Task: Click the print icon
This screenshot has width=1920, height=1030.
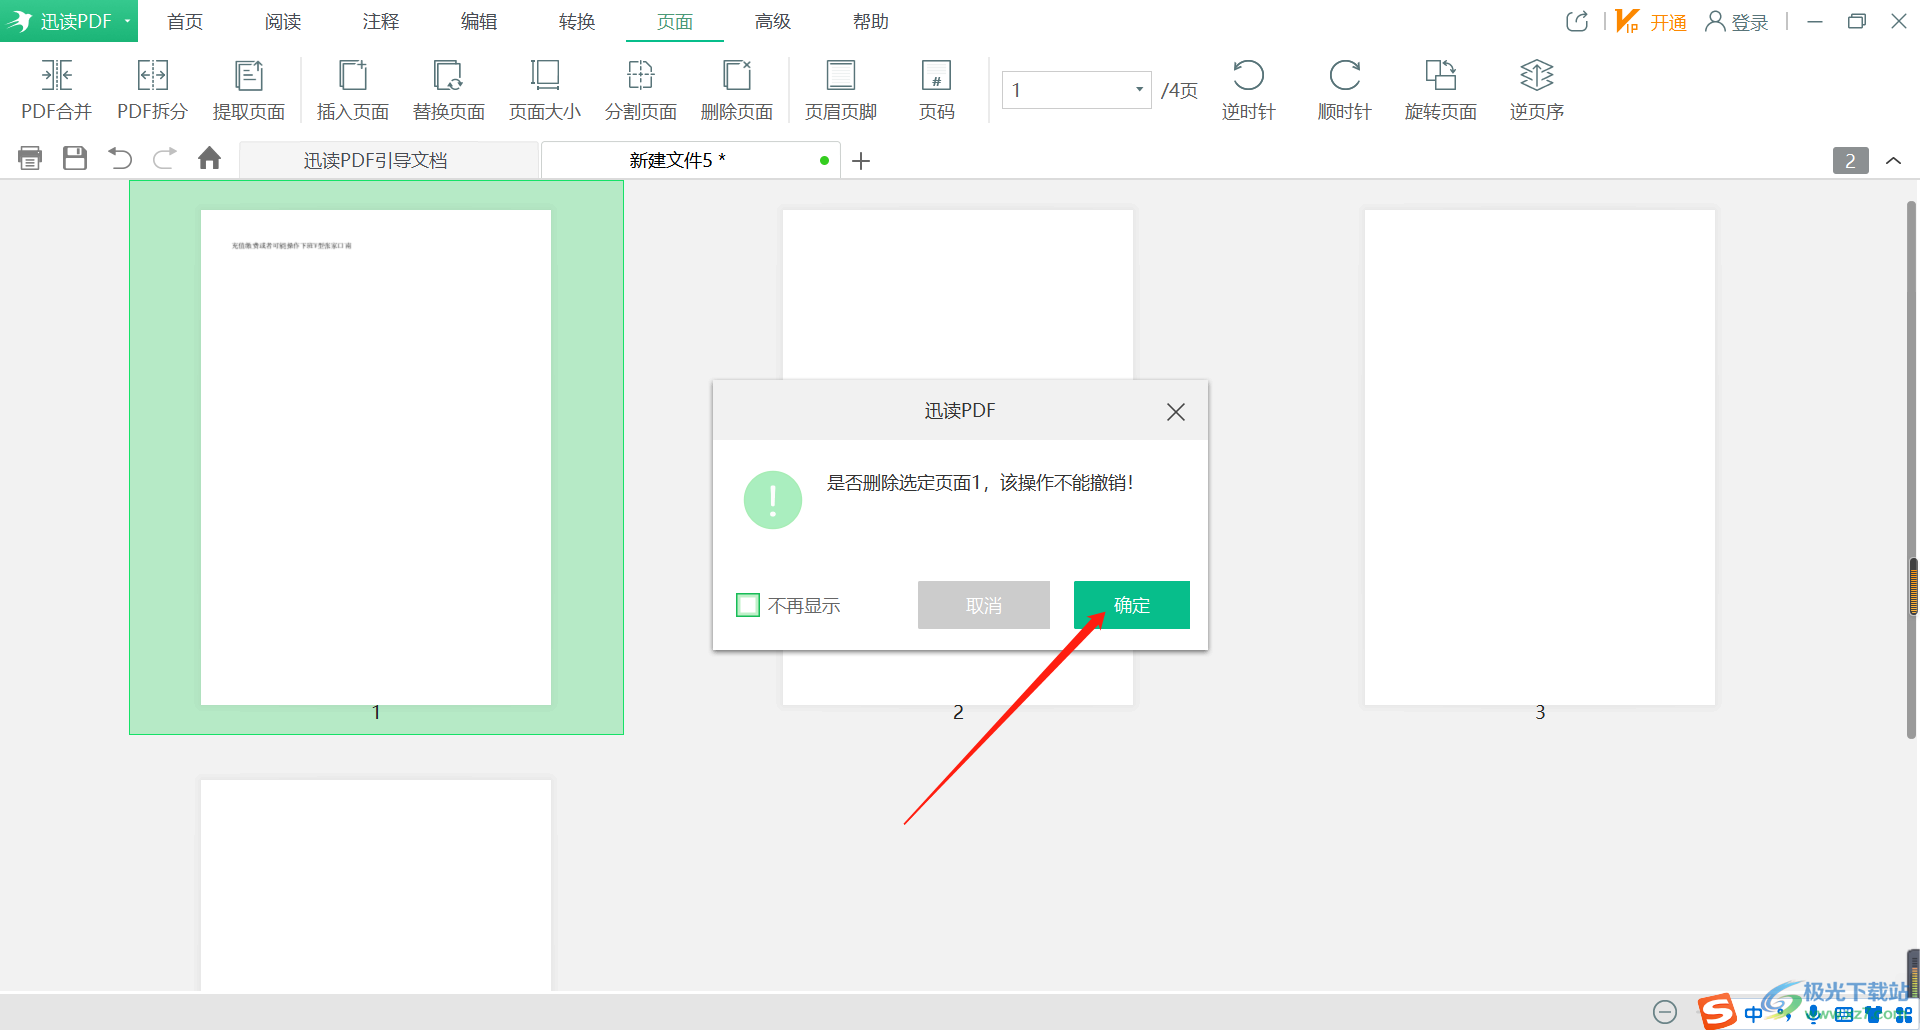Action: tap(30, 158)
